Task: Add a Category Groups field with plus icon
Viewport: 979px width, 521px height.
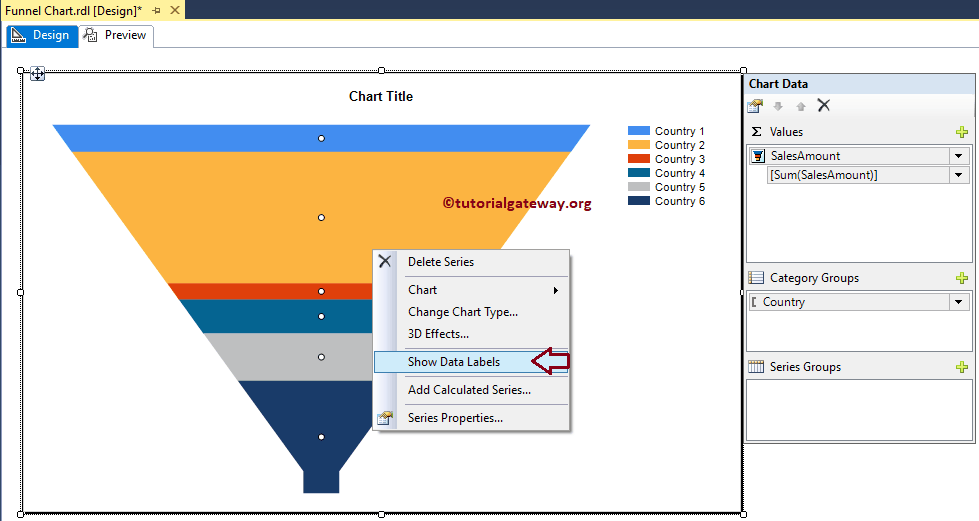Action: point(962,278)
